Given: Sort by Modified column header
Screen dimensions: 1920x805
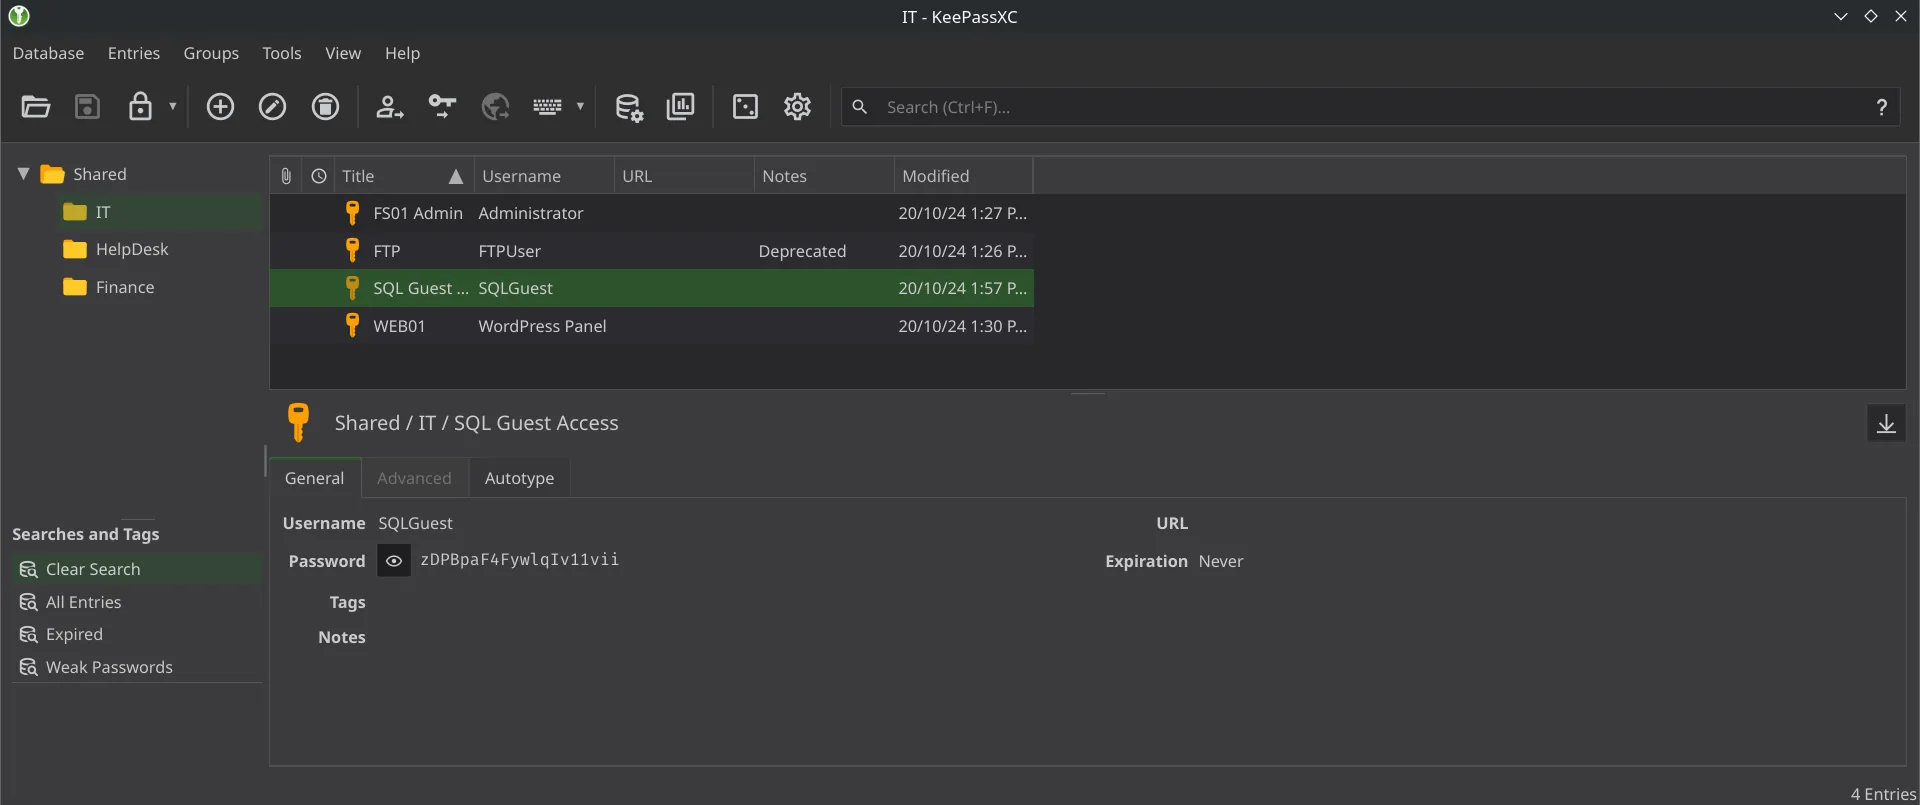Looking at the screenshot, I should [963, 176].
